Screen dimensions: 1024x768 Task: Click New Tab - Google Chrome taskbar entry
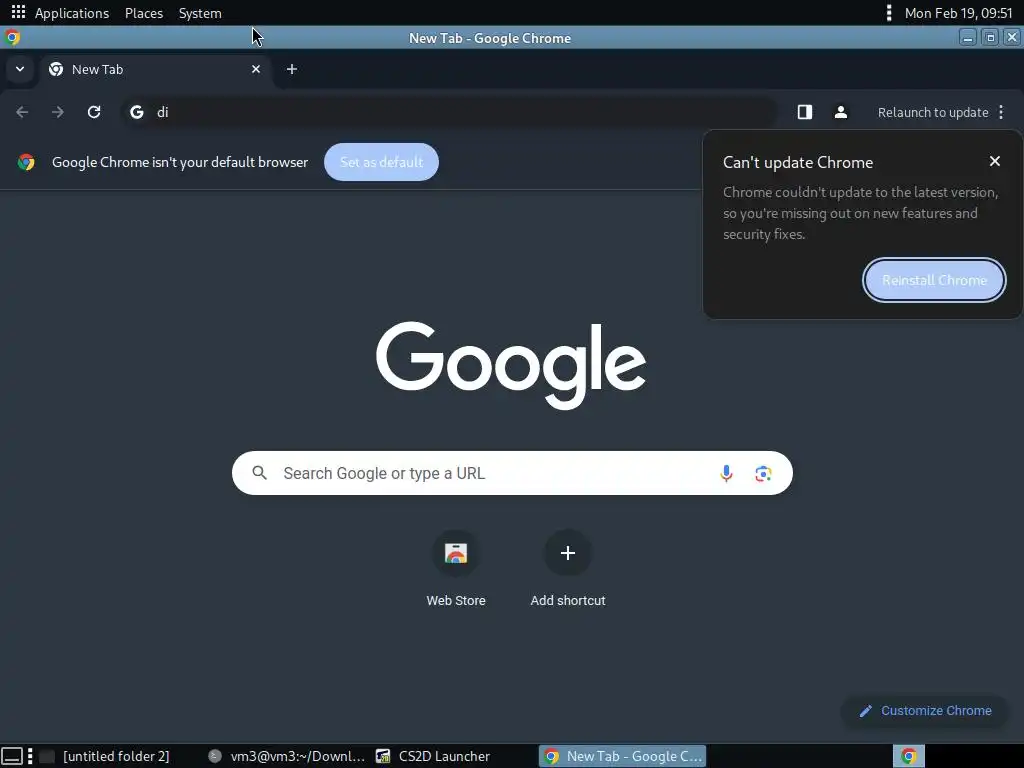coord(622,756)
